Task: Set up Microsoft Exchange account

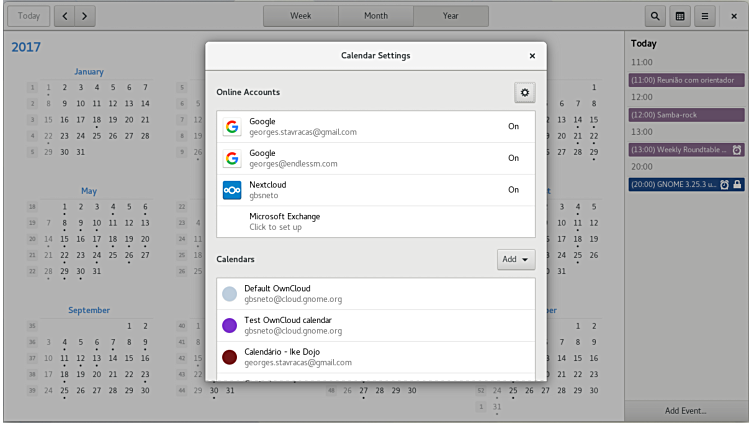Action: (x=284, y=221)
